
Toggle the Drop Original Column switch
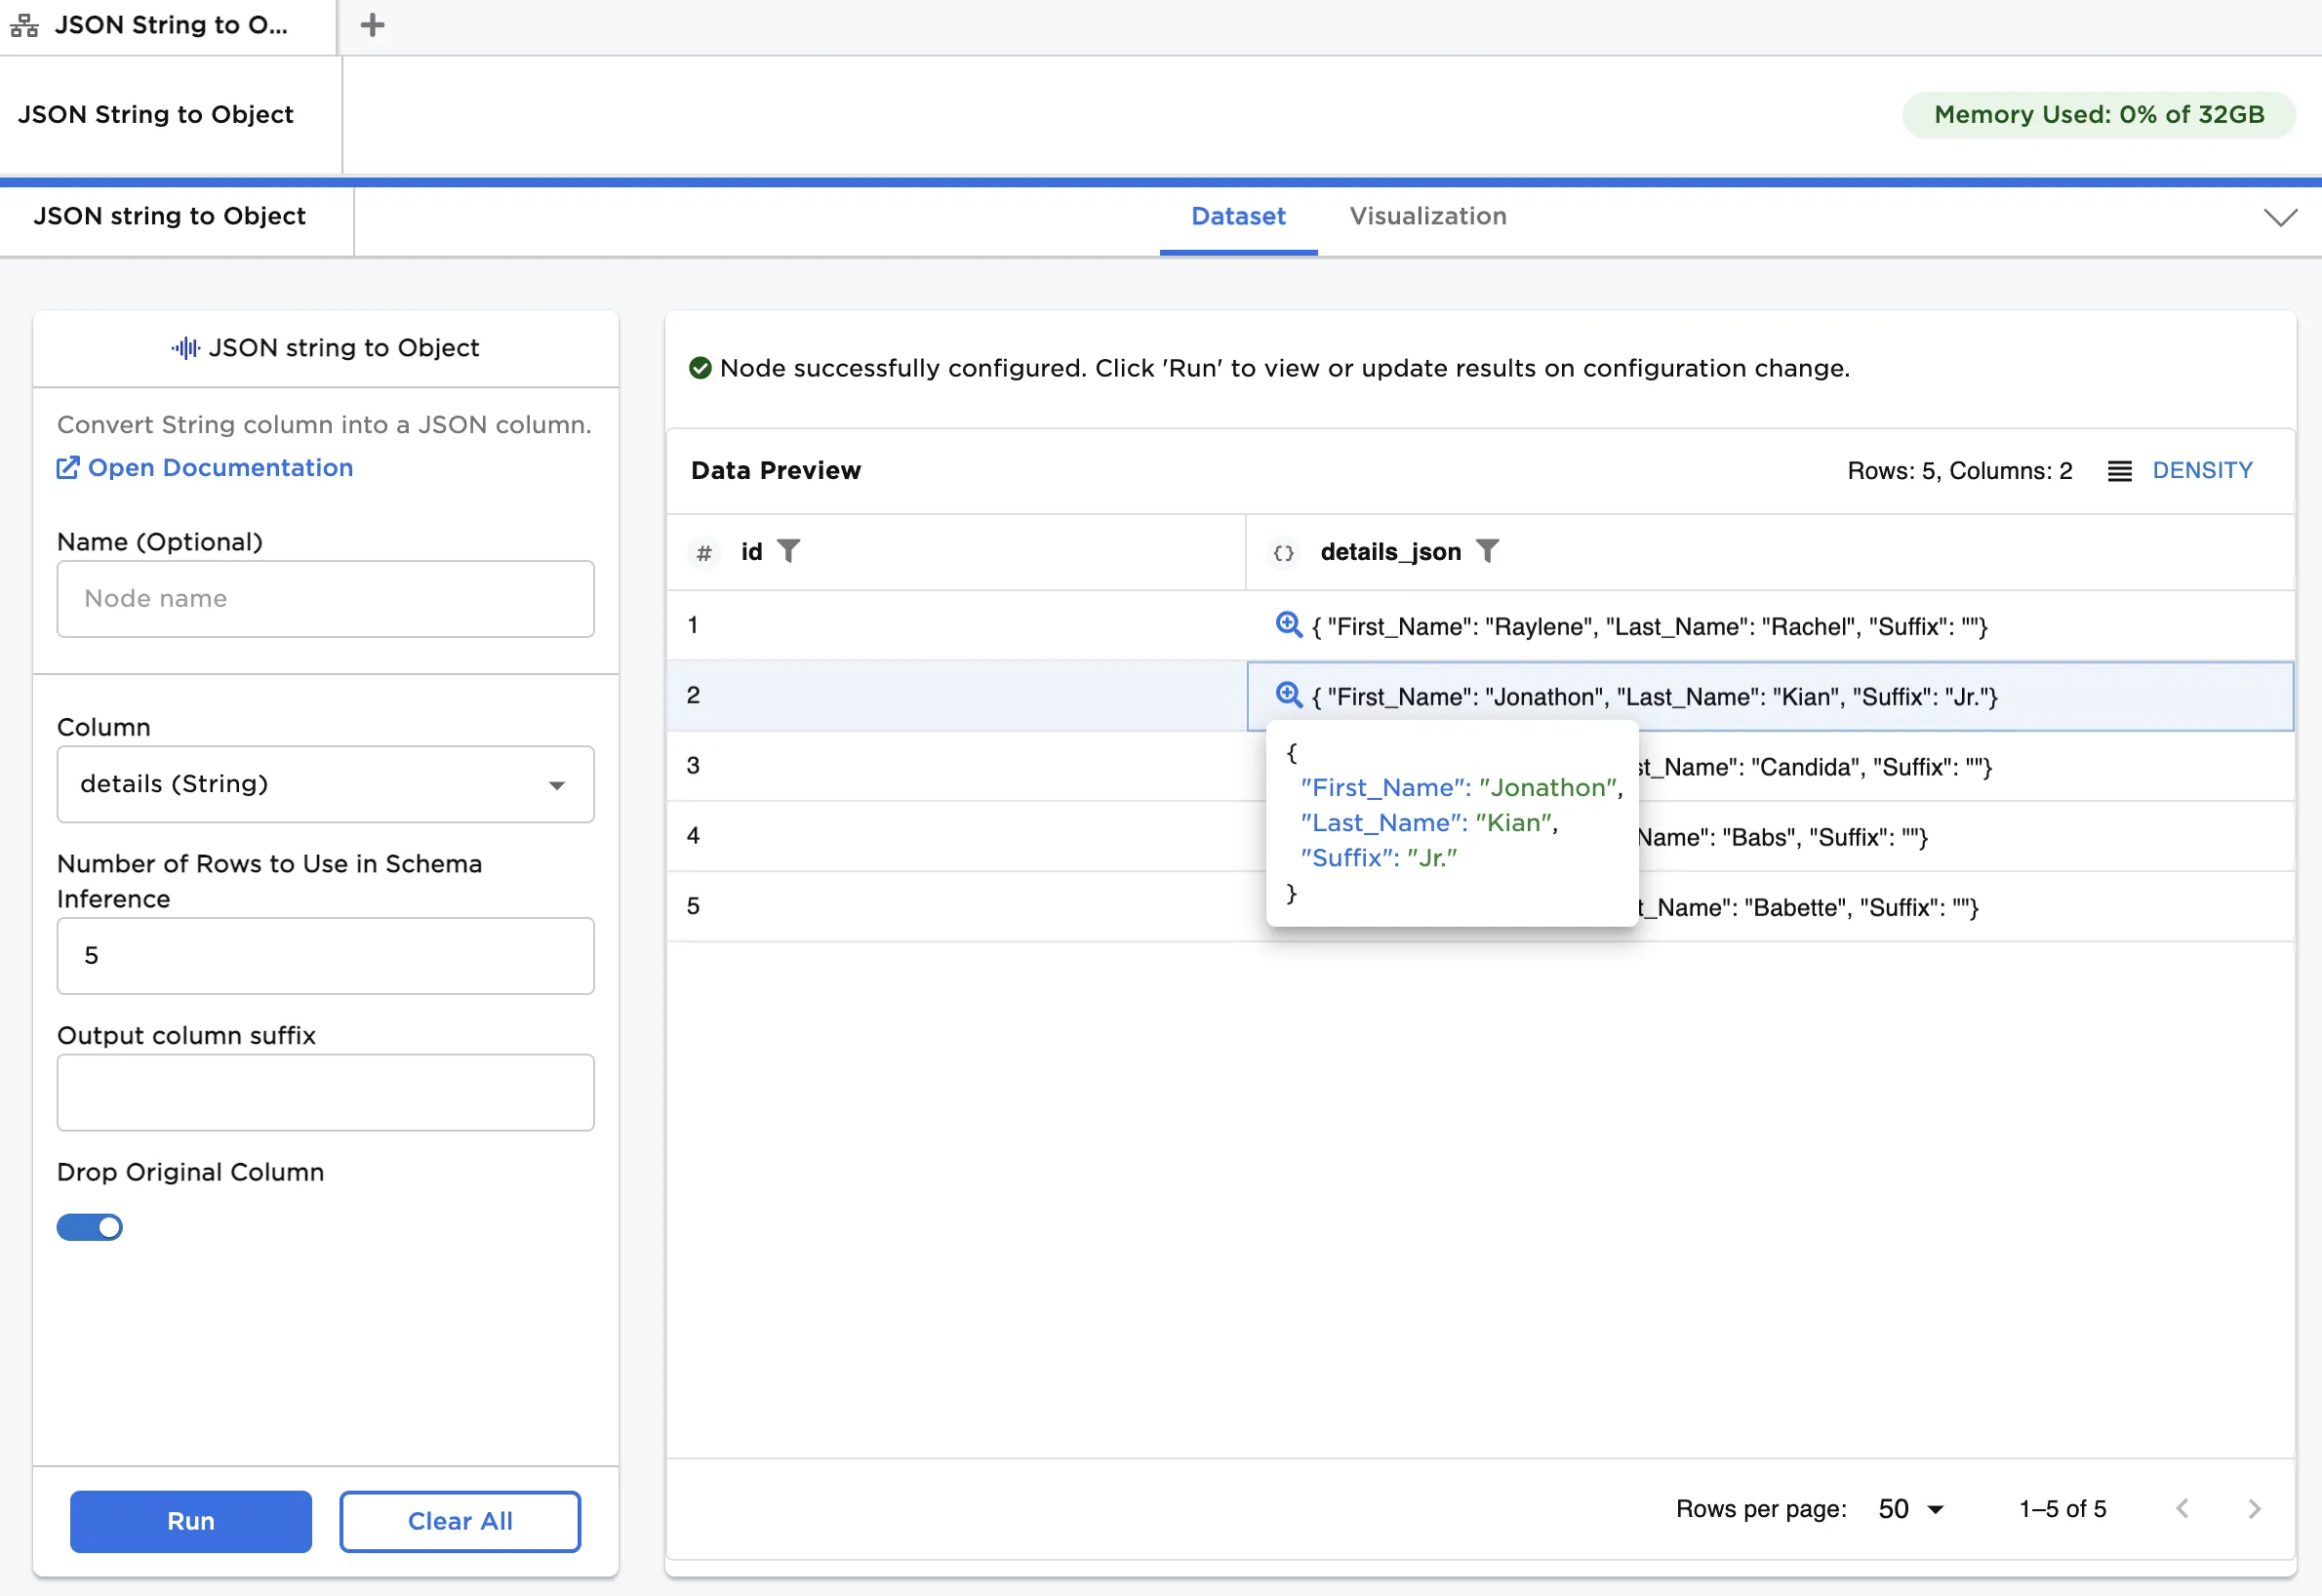(x=90, y=1227)
